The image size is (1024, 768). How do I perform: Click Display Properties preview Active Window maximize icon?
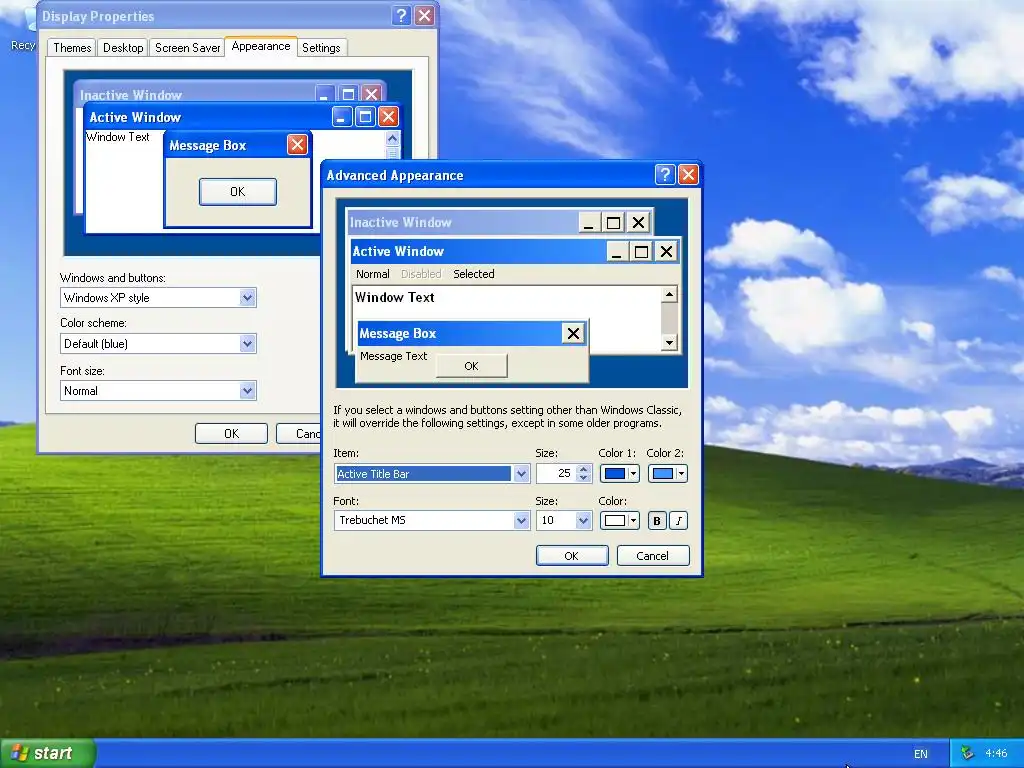point(365,117)
